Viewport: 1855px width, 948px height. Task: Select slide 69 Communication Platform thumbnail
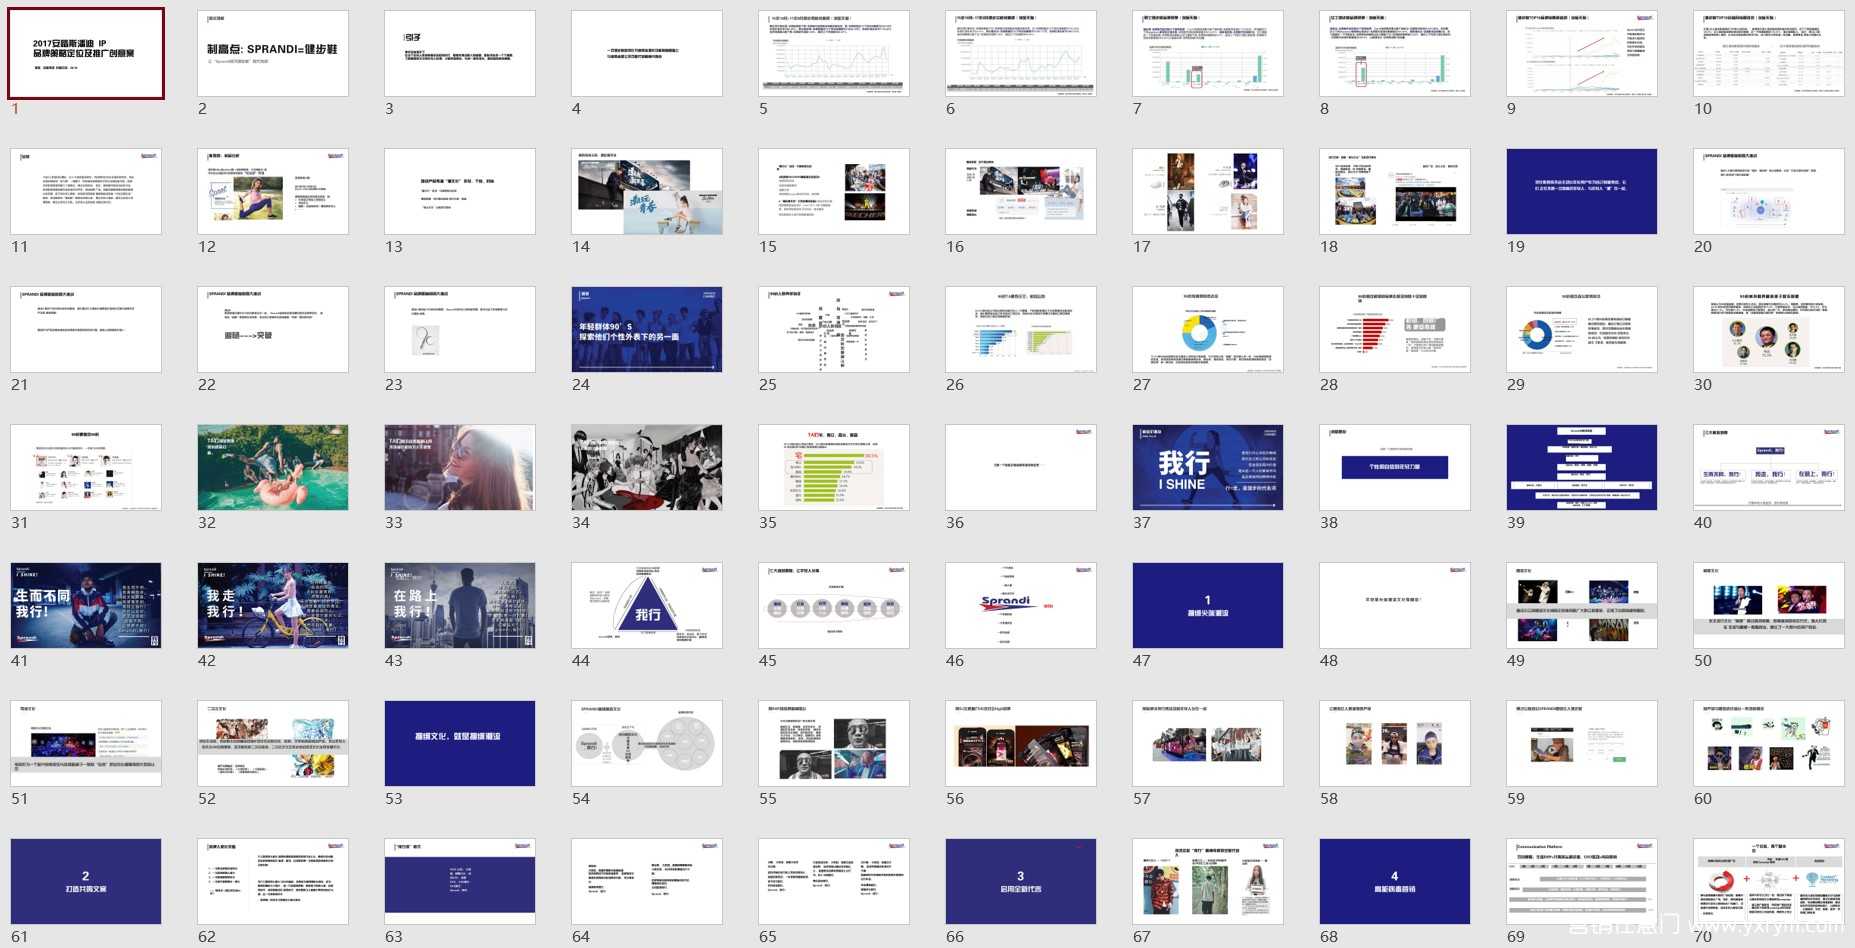tap(1582, 881)
